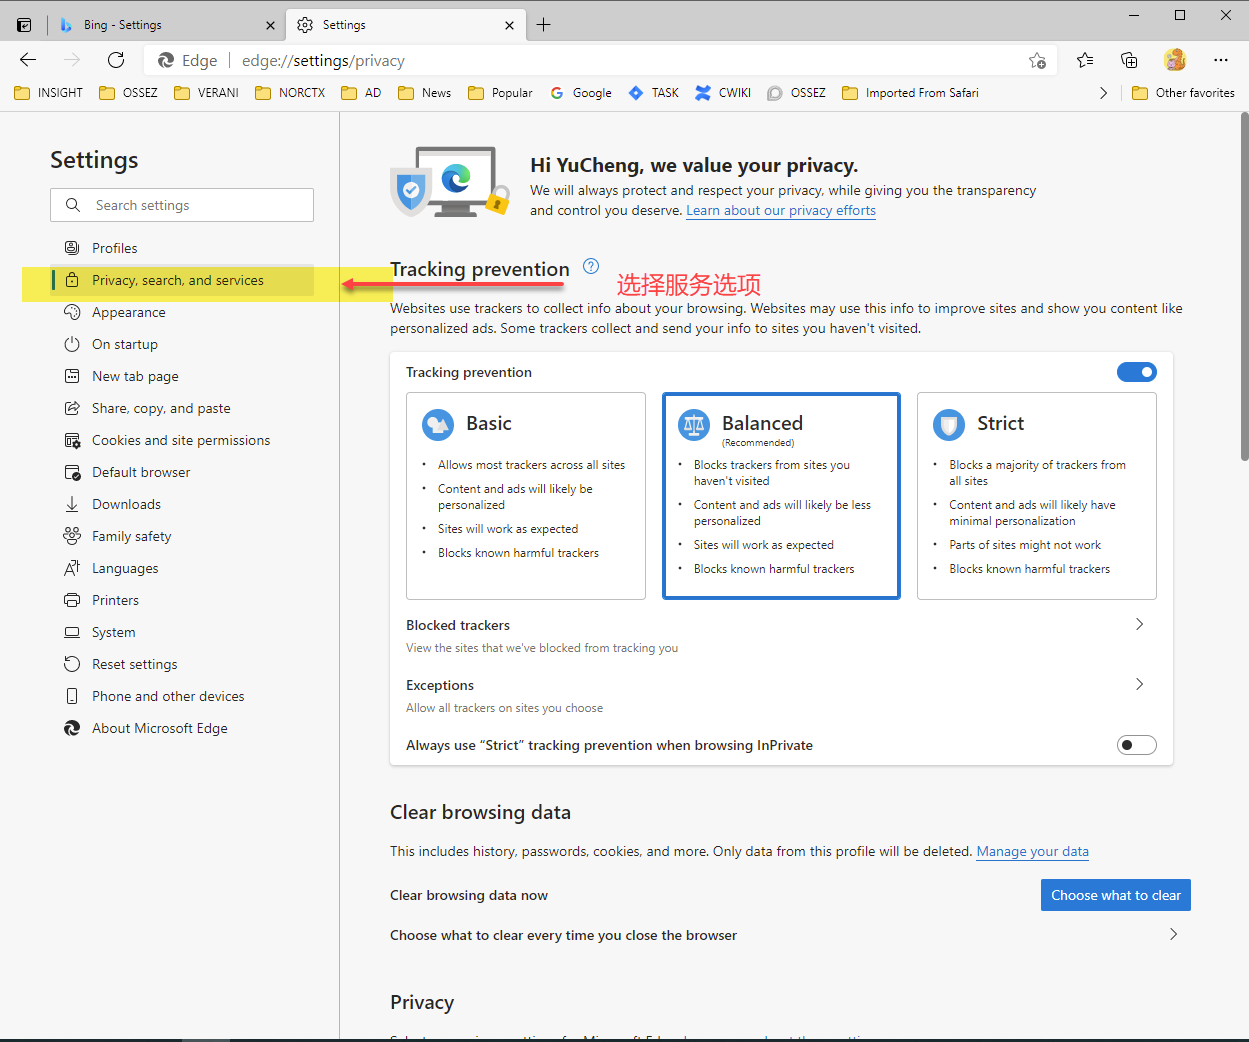This screenshot has height=1042, width=1249.
Task: Select the Basic tracking prevention card
Action: pos(526,496)
